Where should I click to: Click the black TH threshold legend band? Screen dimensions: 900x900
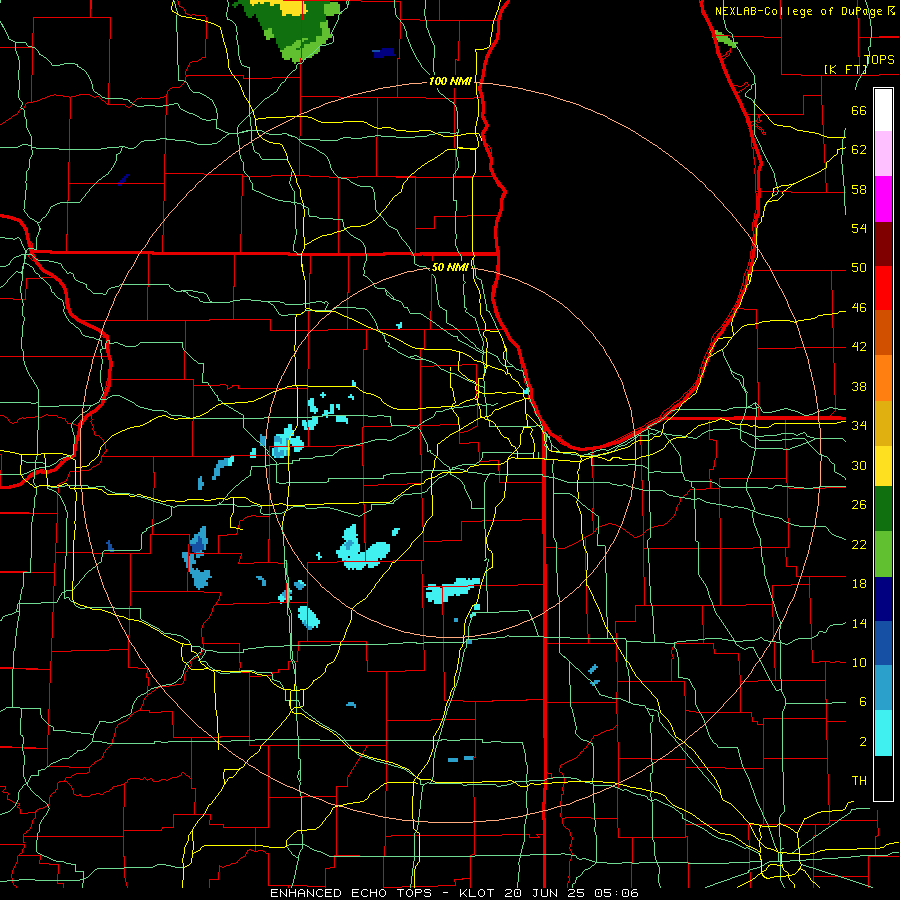point(883,778)
